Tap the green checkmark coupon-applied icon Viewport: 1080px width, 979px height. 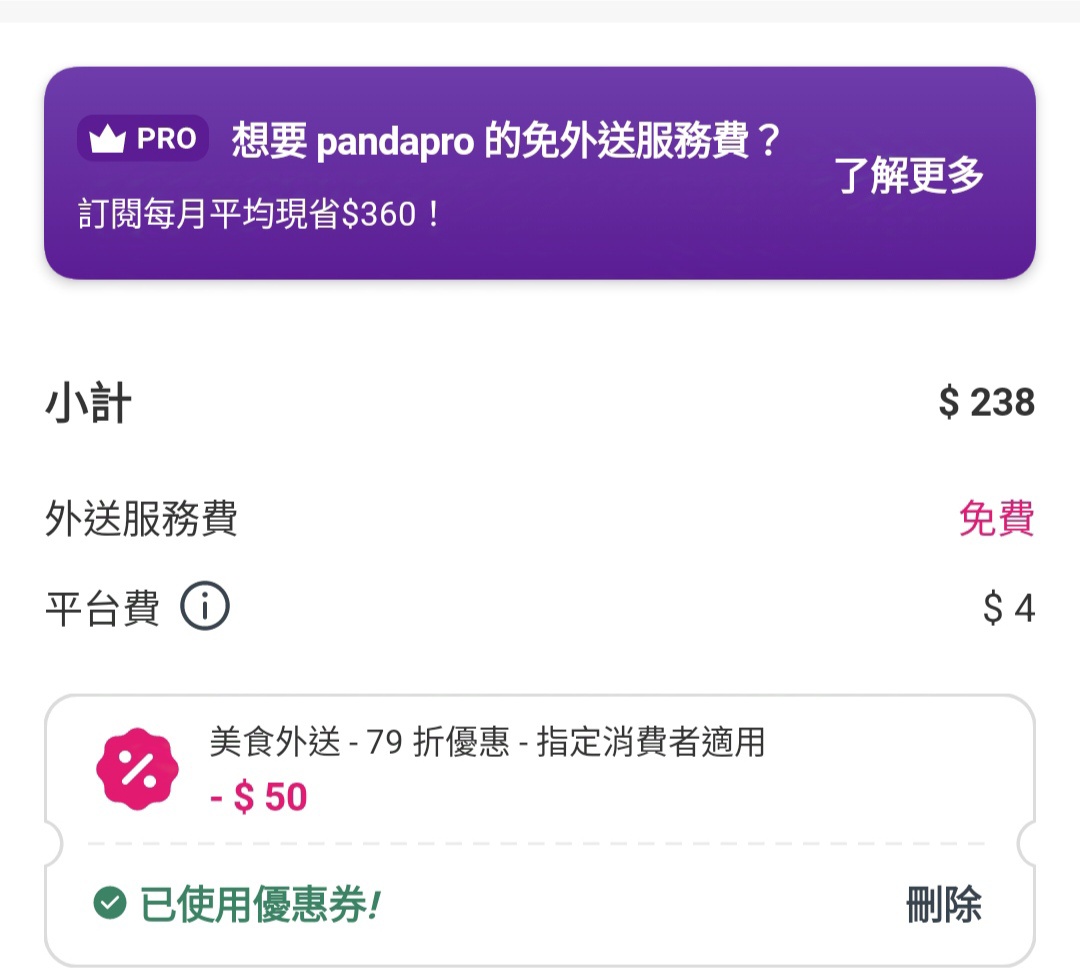coord(109,904)
